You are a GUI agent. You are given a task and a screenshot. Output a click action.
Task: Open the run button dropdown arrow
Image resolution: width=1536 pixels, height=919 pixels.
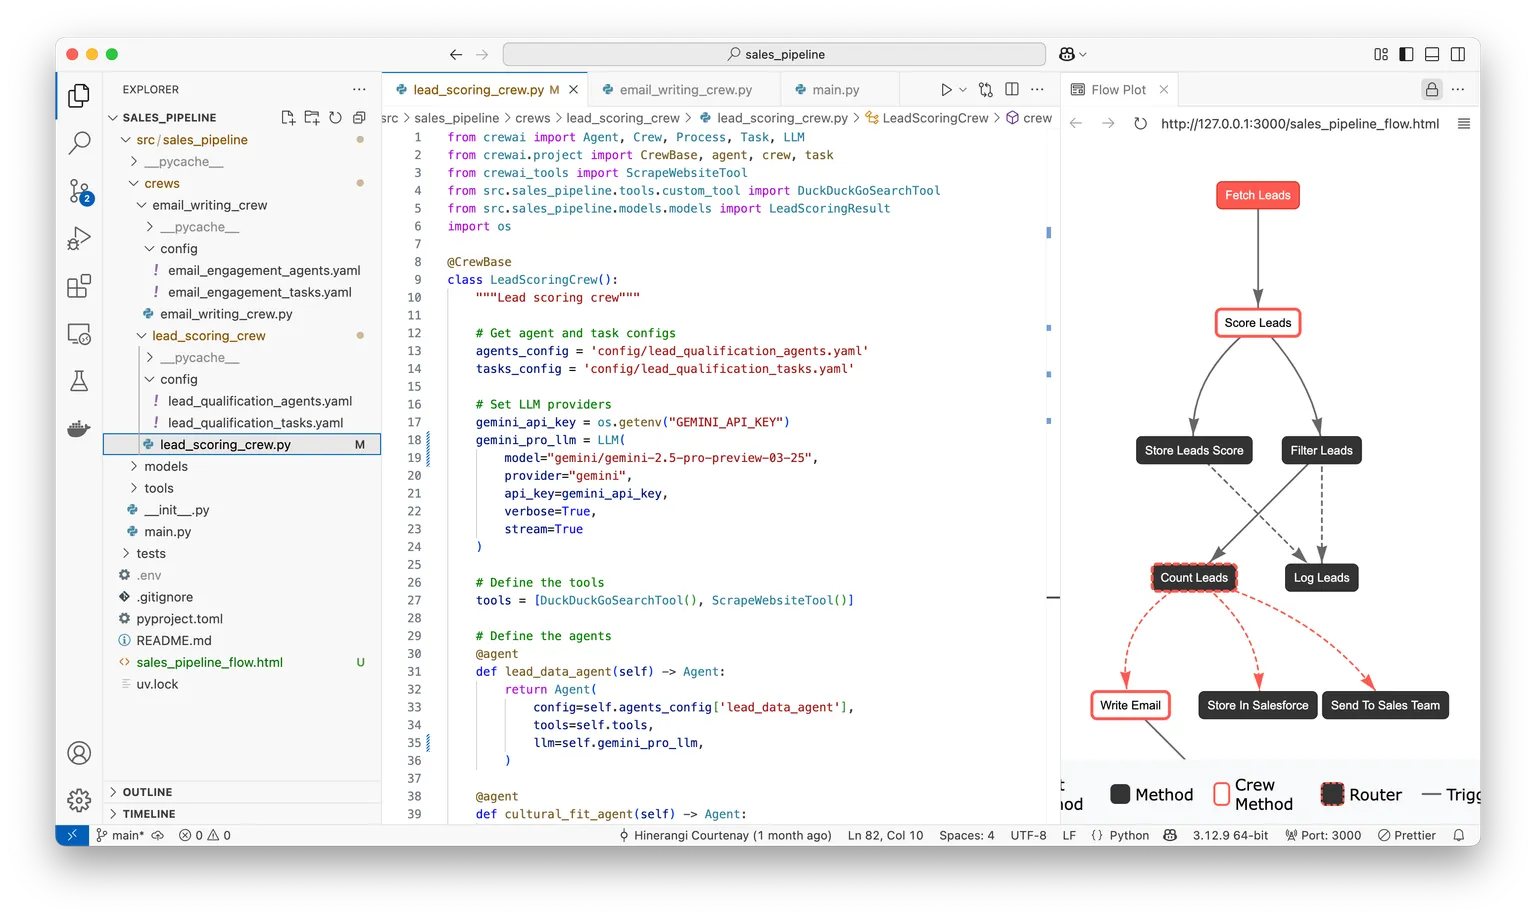pos(963,89)
